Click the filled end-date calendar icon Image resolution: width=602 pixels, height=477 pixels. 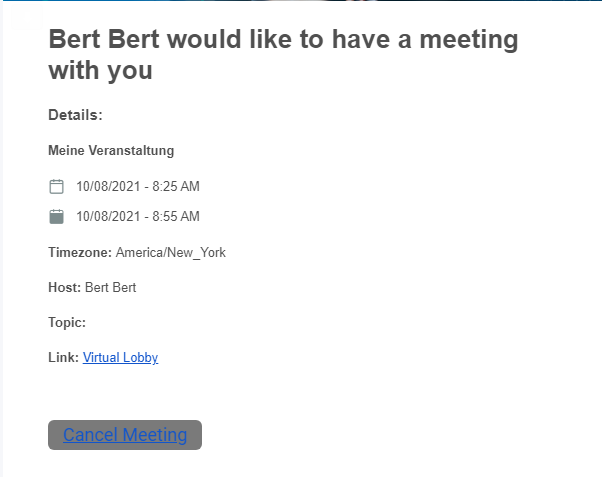56,216
